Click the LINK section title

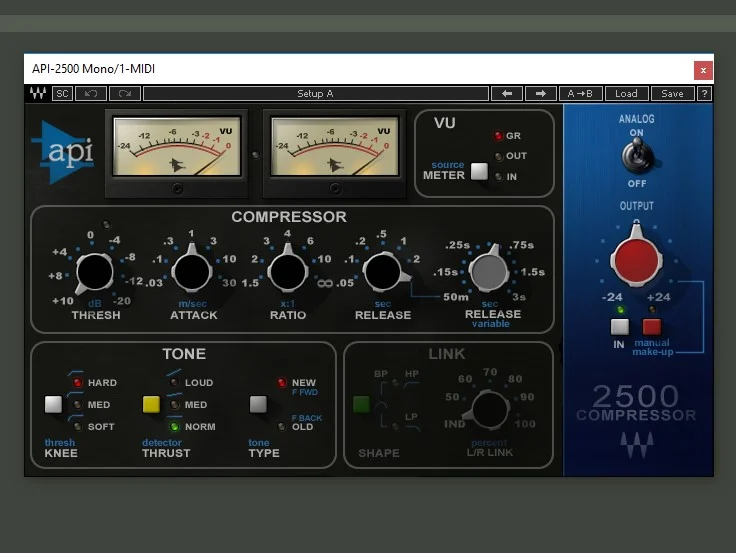coord(447,353)
